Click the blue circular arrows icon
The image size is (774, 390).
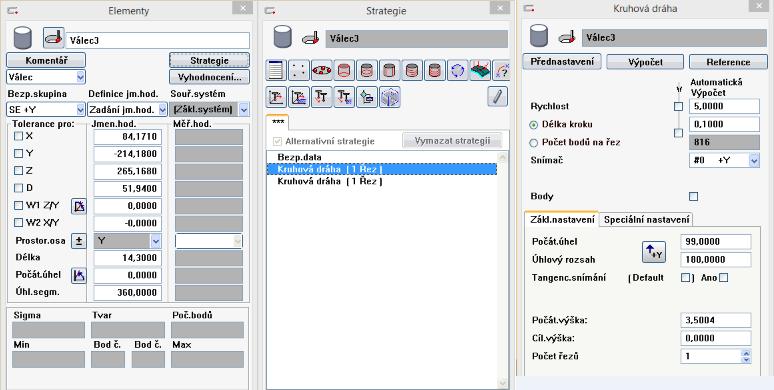(458, 71)
